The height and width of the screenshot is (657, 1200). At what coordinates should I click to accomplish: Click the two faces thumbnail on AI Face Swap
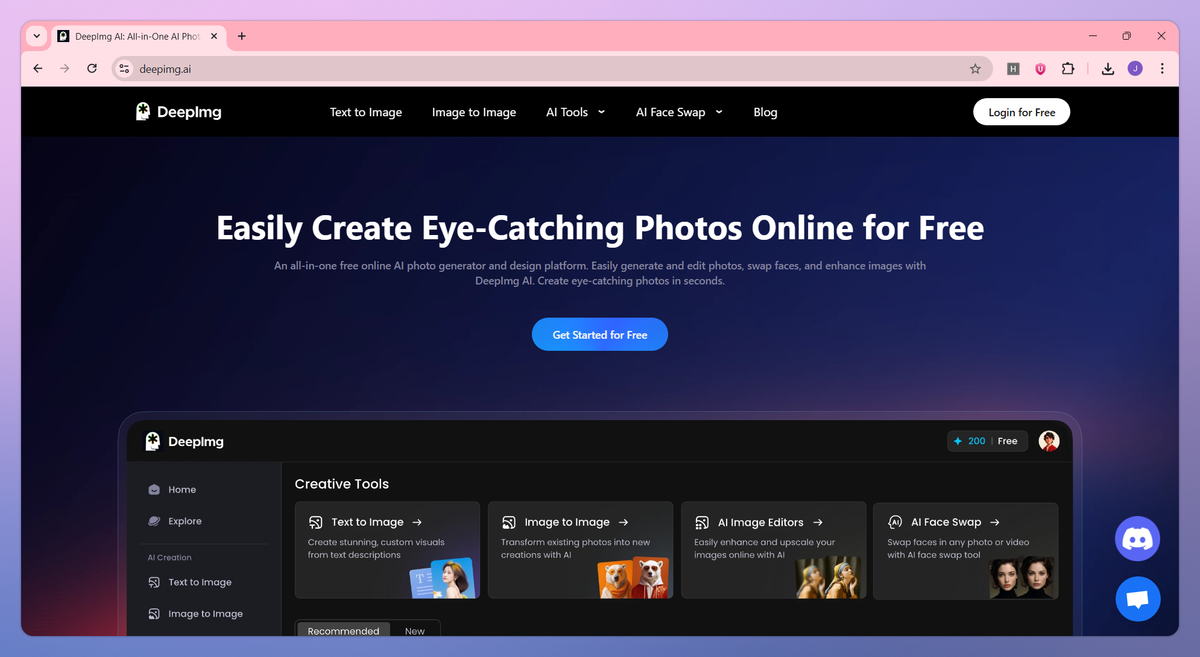1023,578
